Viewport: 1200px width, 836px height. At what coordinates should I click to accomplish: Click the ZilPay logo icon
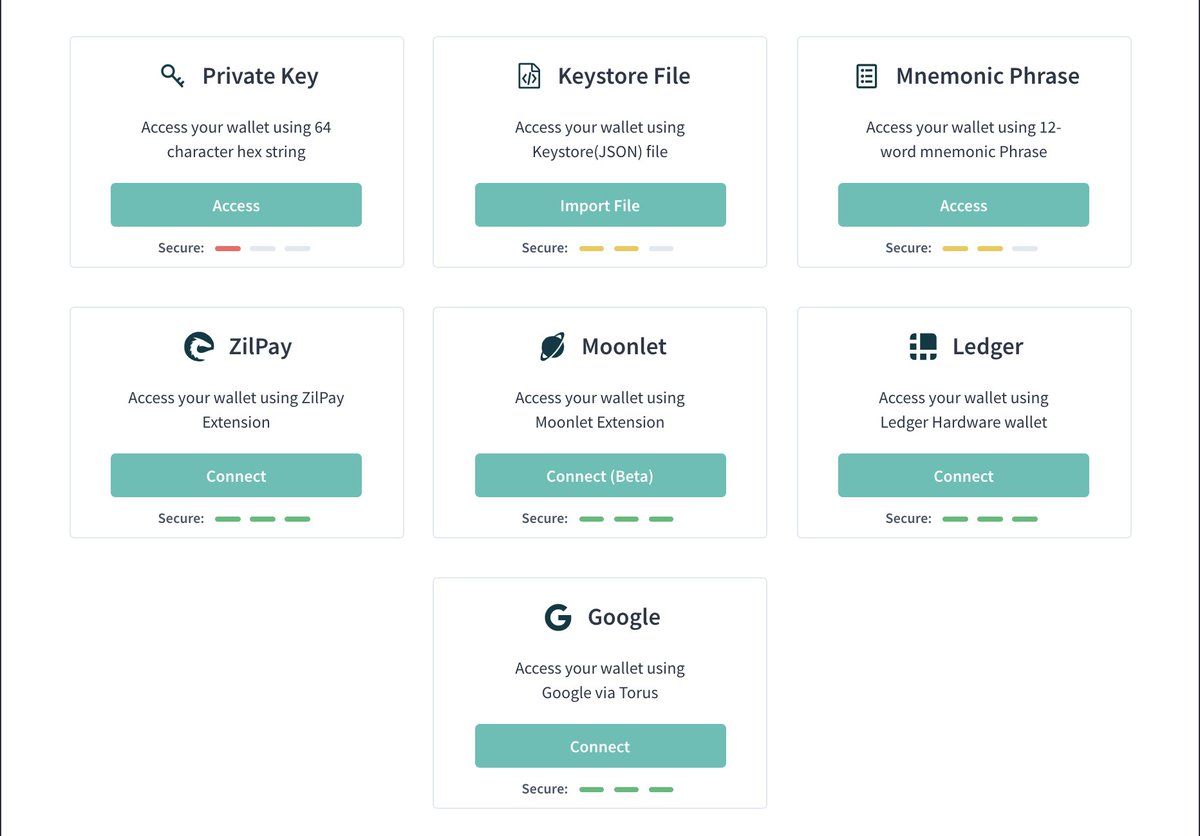[x=199, y=347]
